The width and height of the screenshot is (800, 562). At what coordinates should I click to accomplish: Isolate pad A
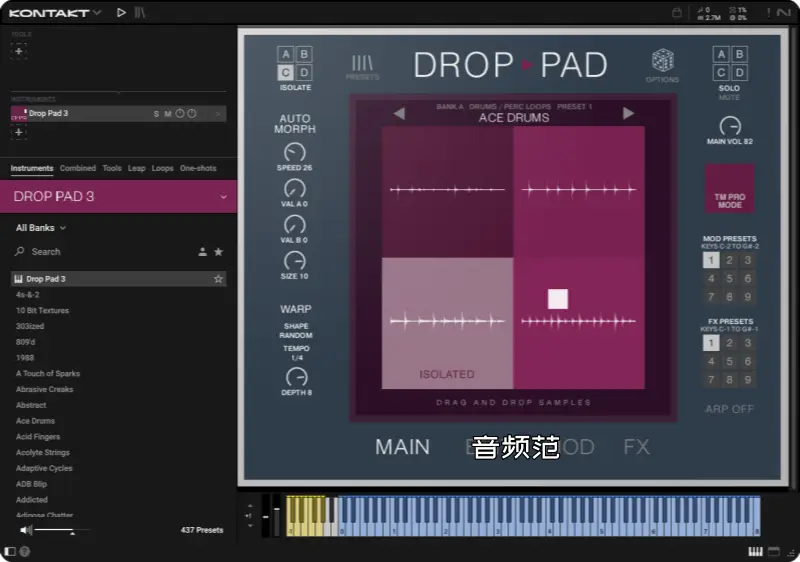(x=286, y=55)
